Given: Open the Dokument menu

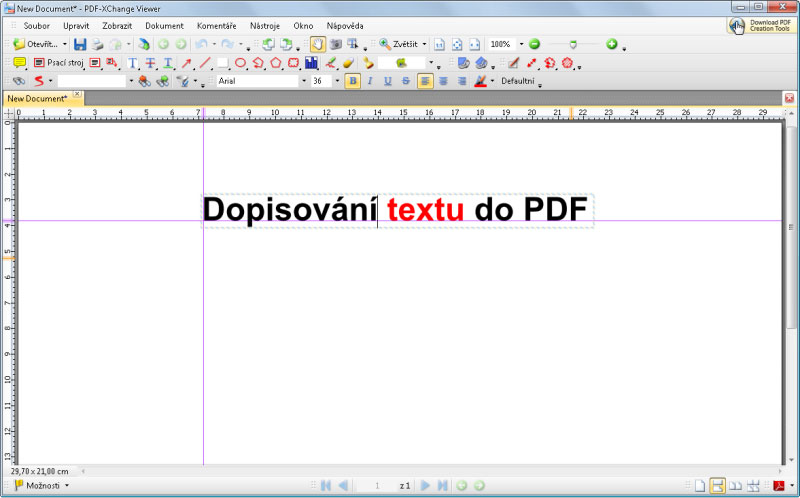Looking at the screenshot, I should (x=164, y=25).
